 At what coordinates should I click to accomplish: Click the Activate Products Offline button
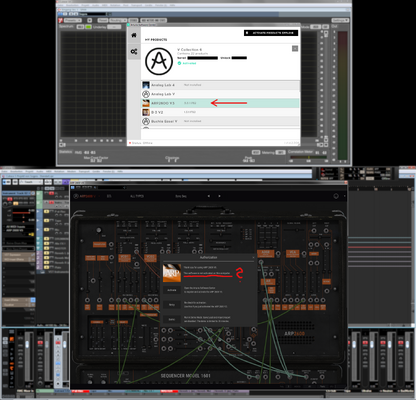271,33
